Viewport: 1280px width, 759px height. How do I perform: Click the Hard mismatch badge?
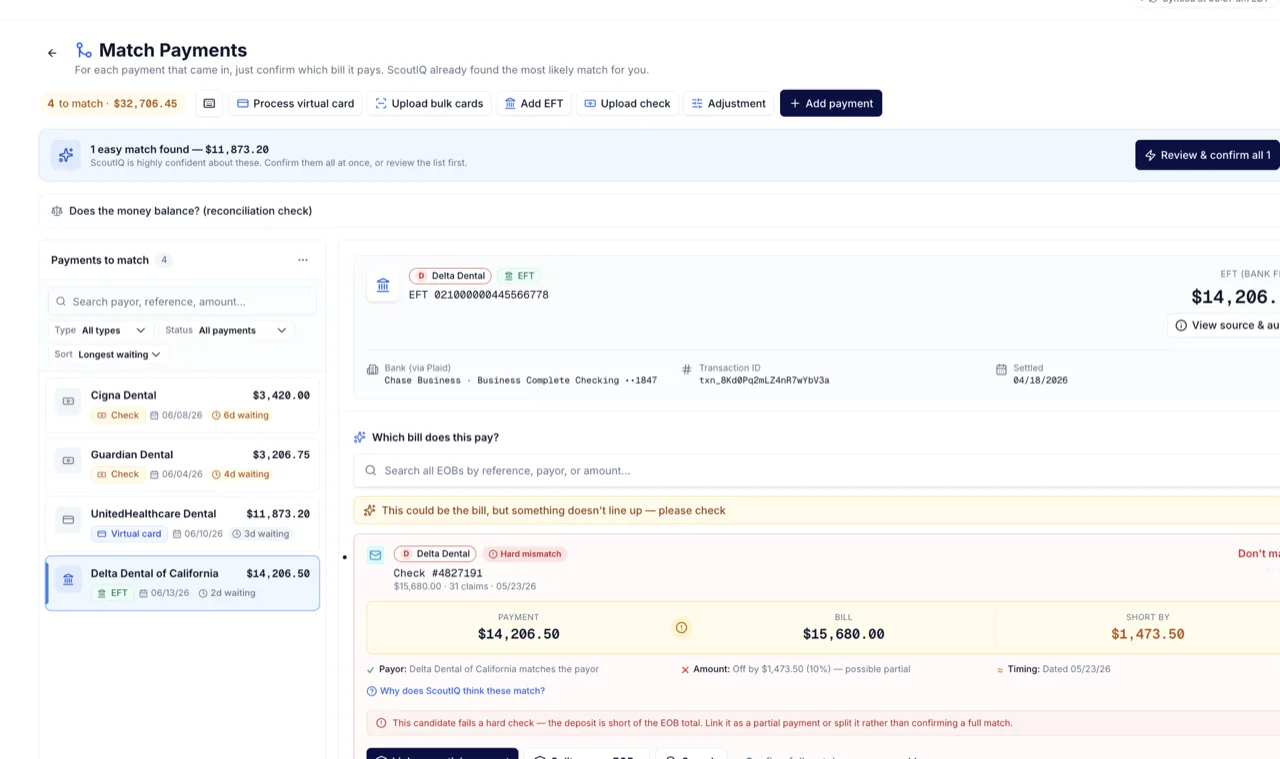tap(525, 554)
